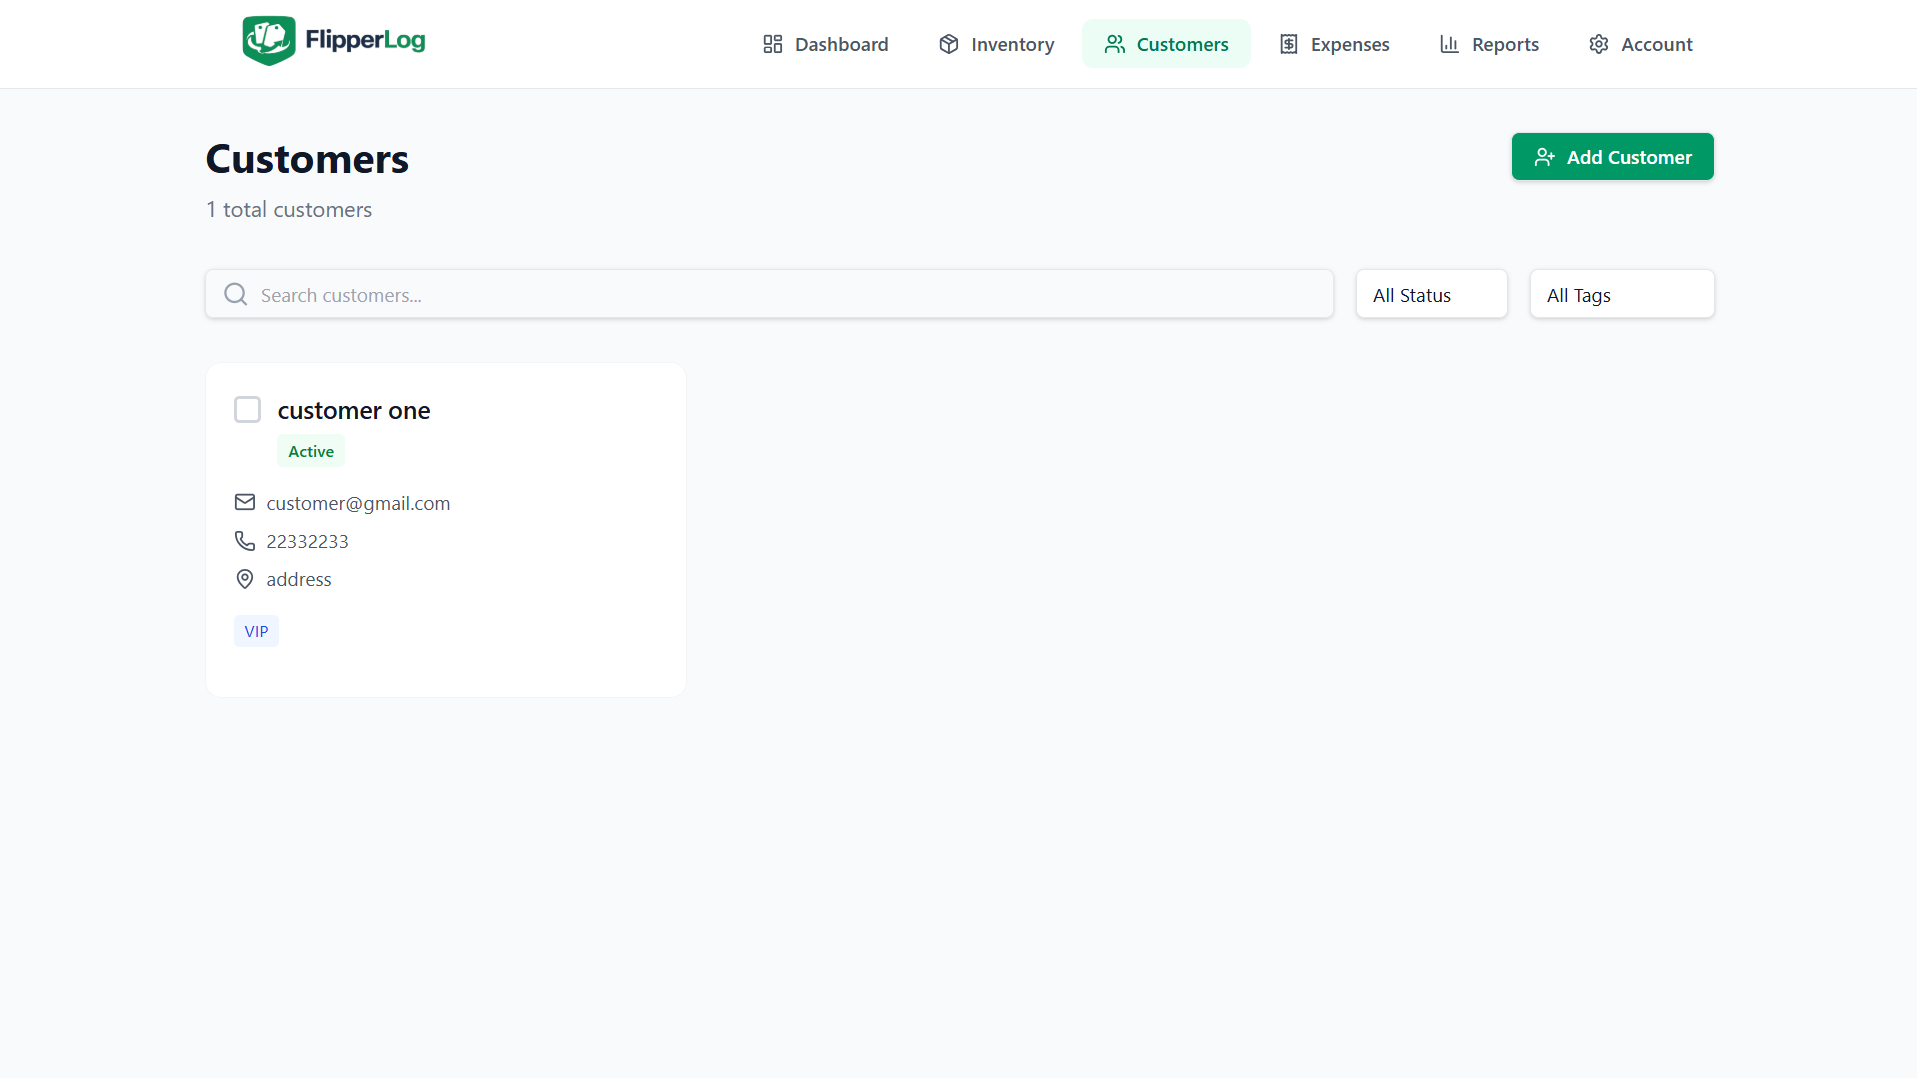Click the search magnifier icon

point(236,294)
